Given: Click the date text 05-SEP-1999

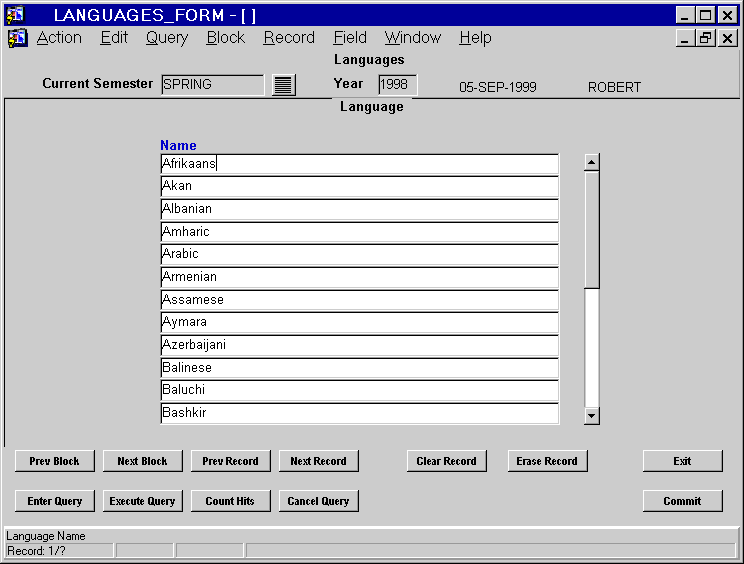Looking at the screenshot, I should point(498,87).
